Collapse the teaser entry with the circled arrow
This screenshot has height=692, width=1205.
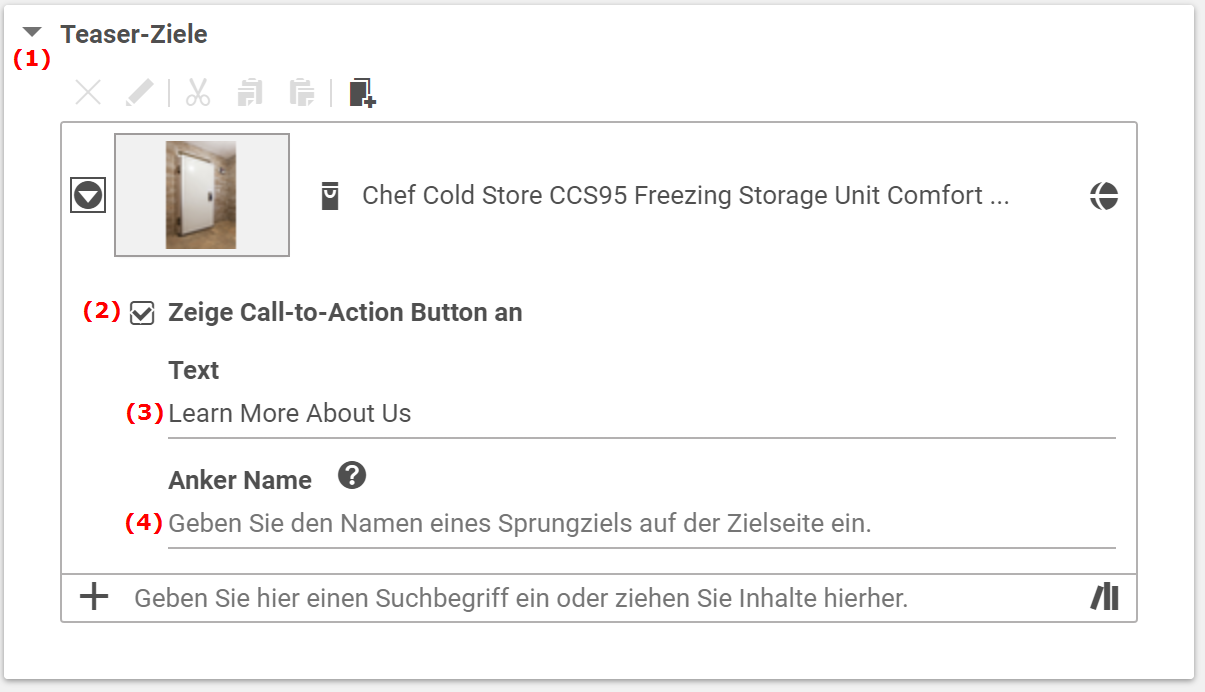click(x=87, y=195)
